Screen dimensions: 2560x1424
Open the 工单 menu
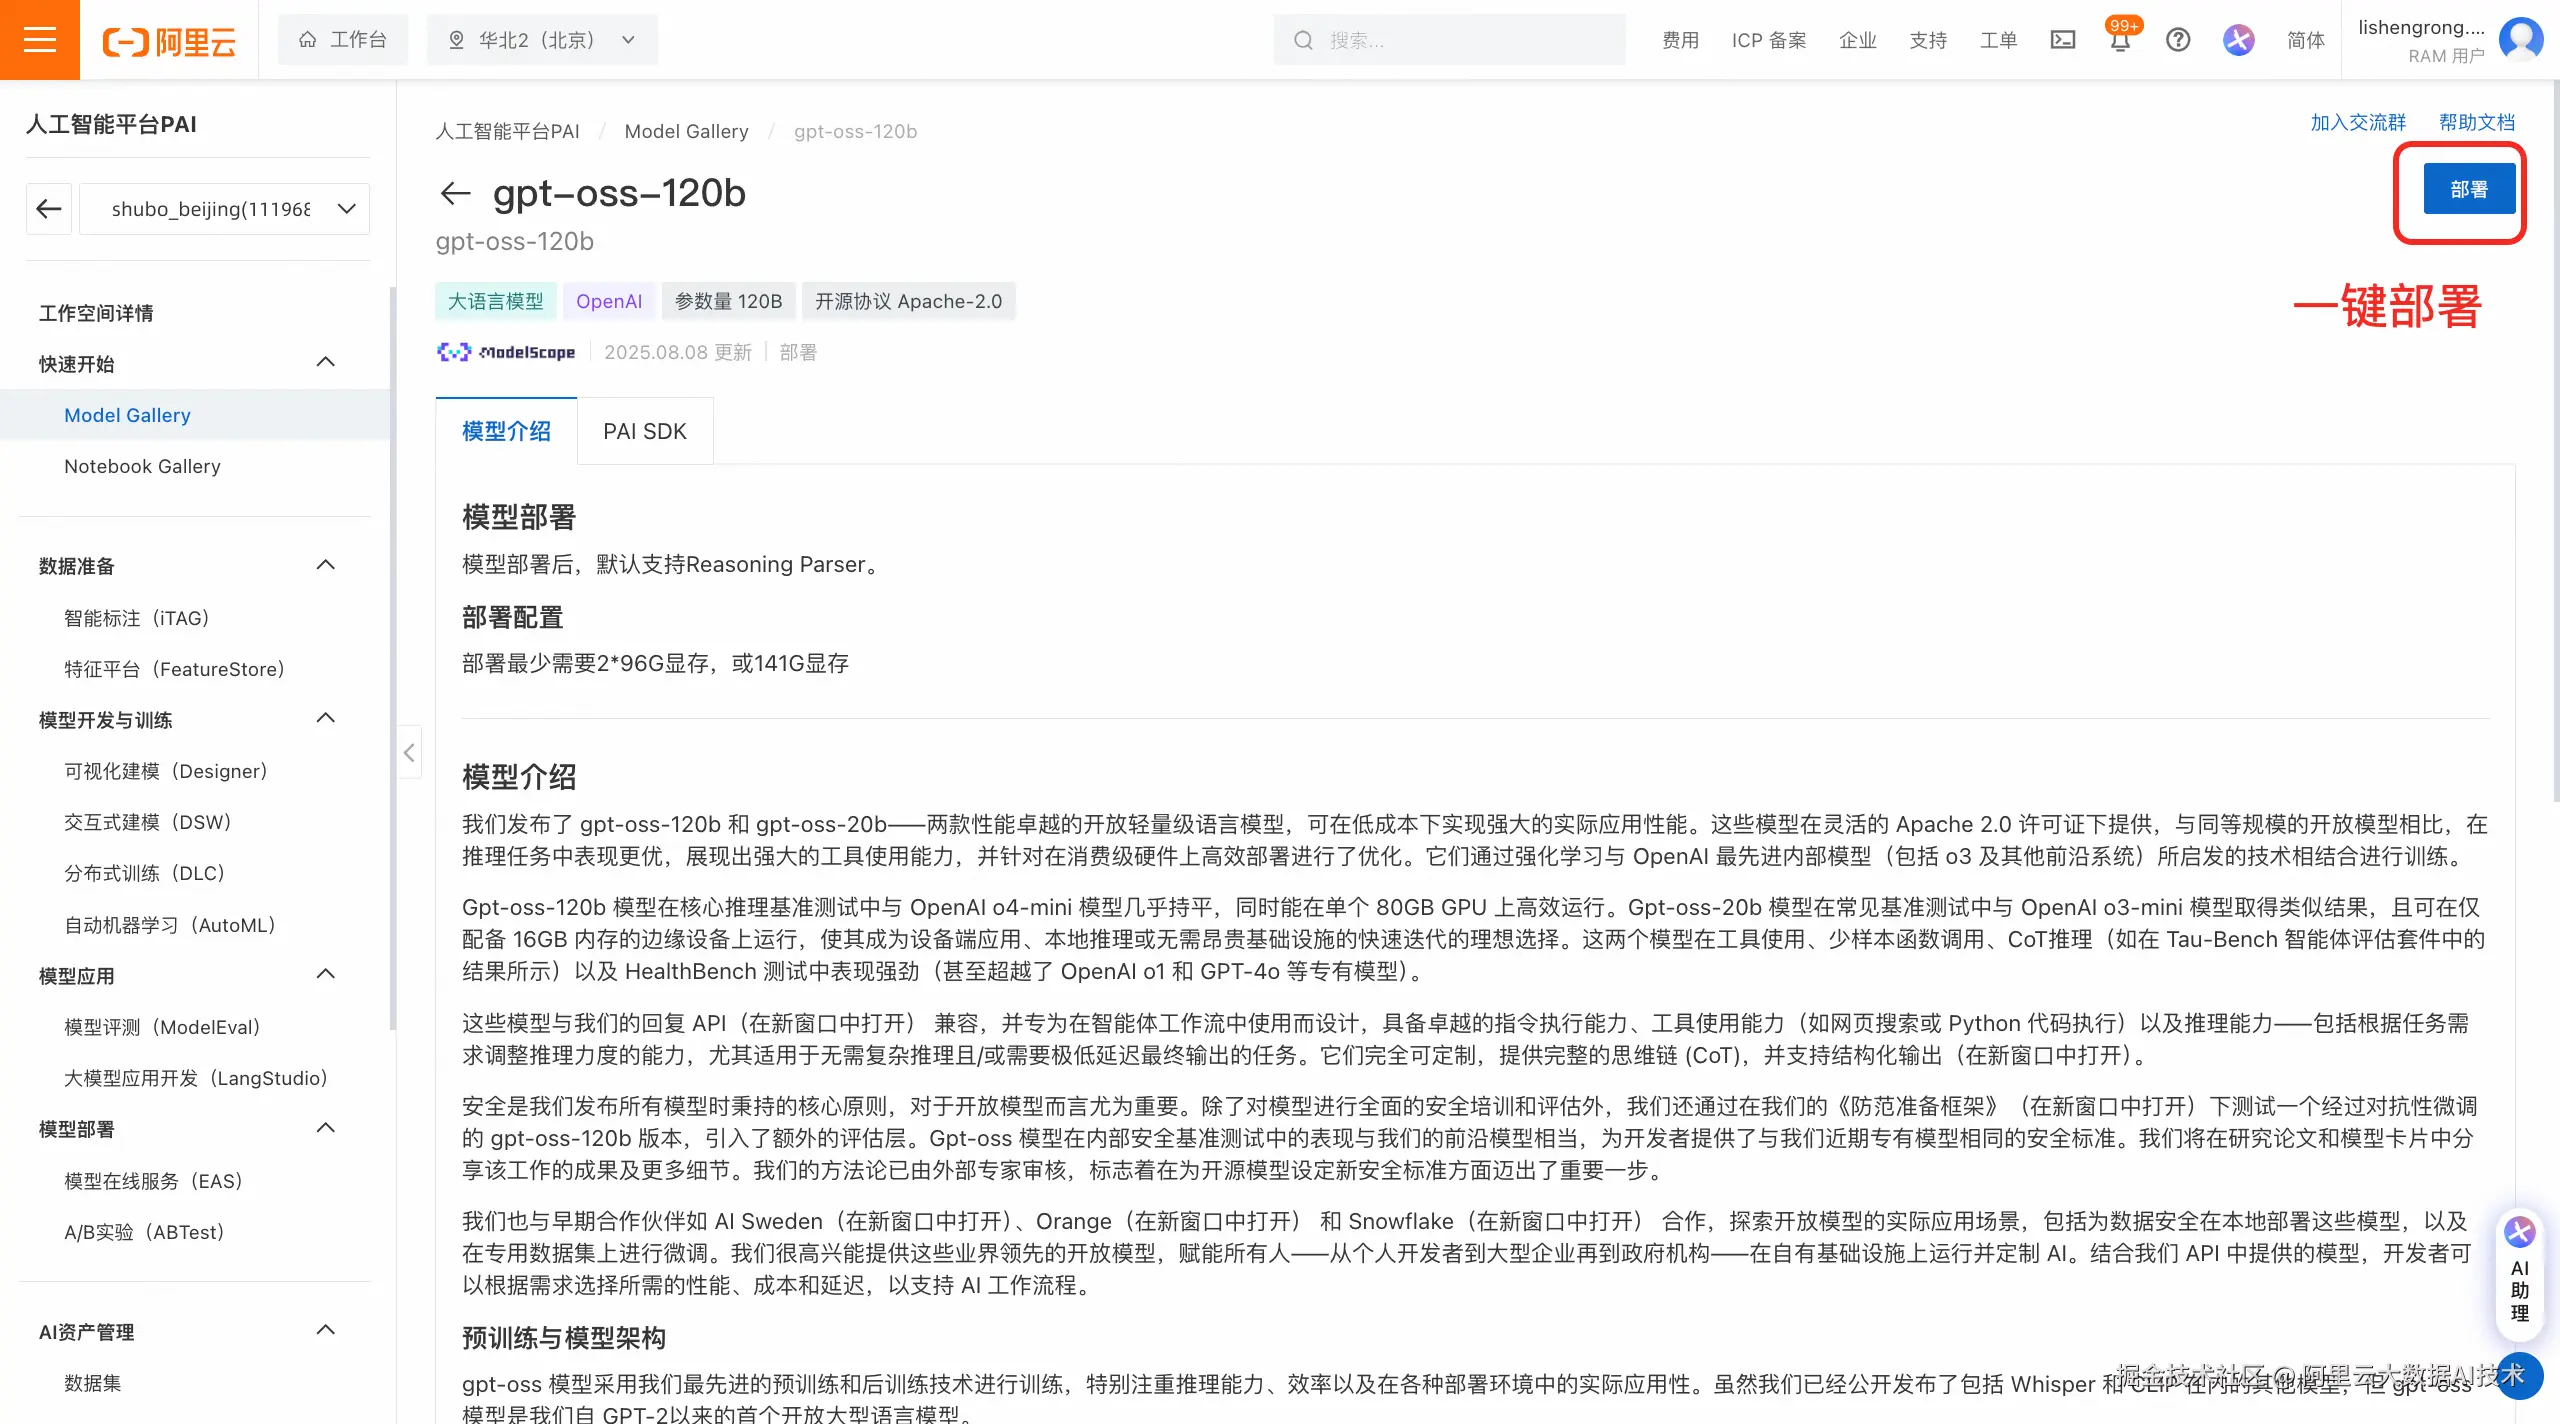click(x=1998, y=40)
